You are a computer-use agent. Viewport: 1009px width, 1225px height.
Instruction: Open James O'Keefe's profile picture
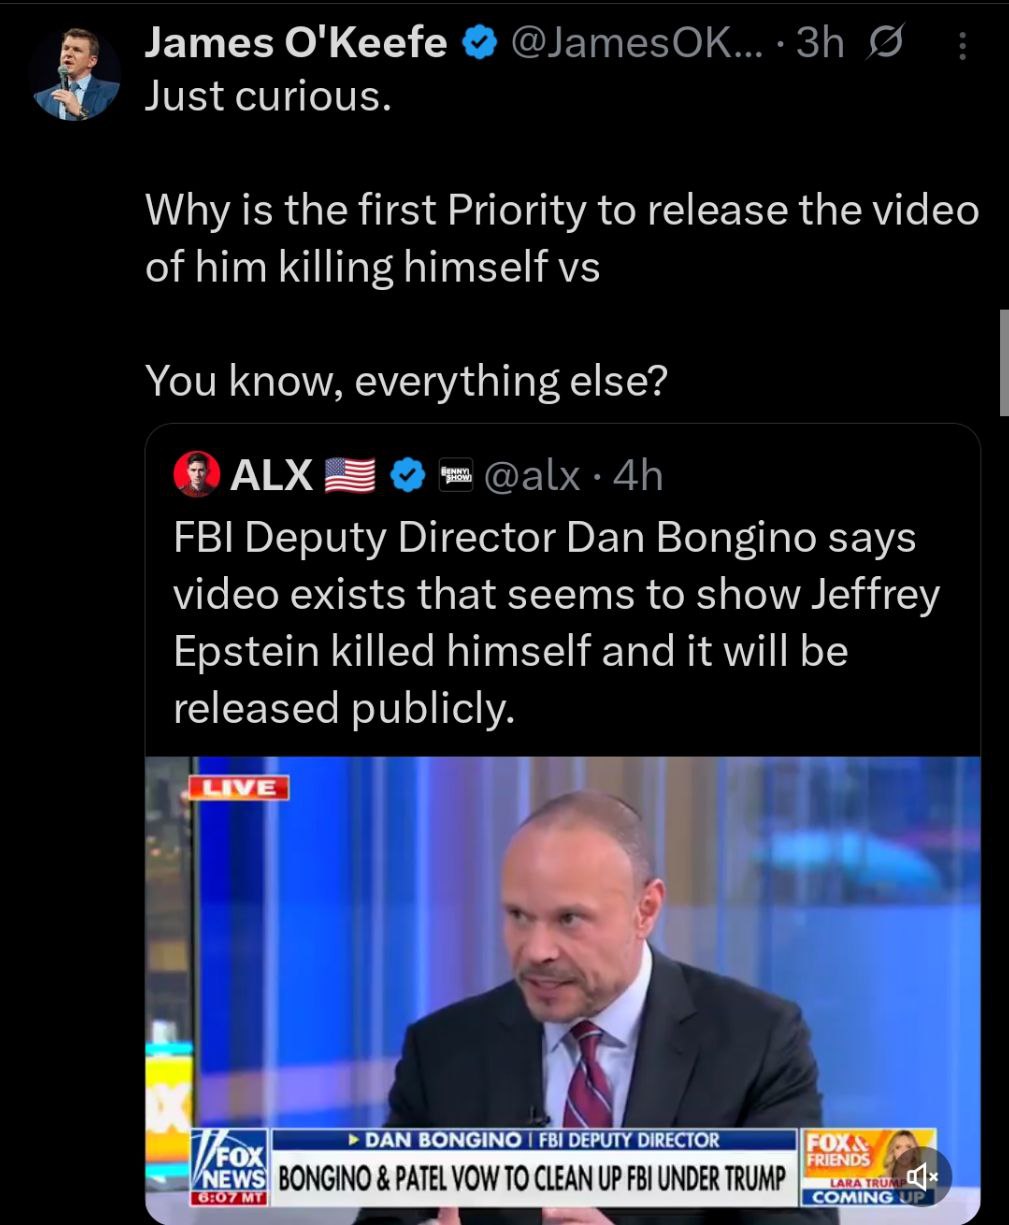pos(74,75)
